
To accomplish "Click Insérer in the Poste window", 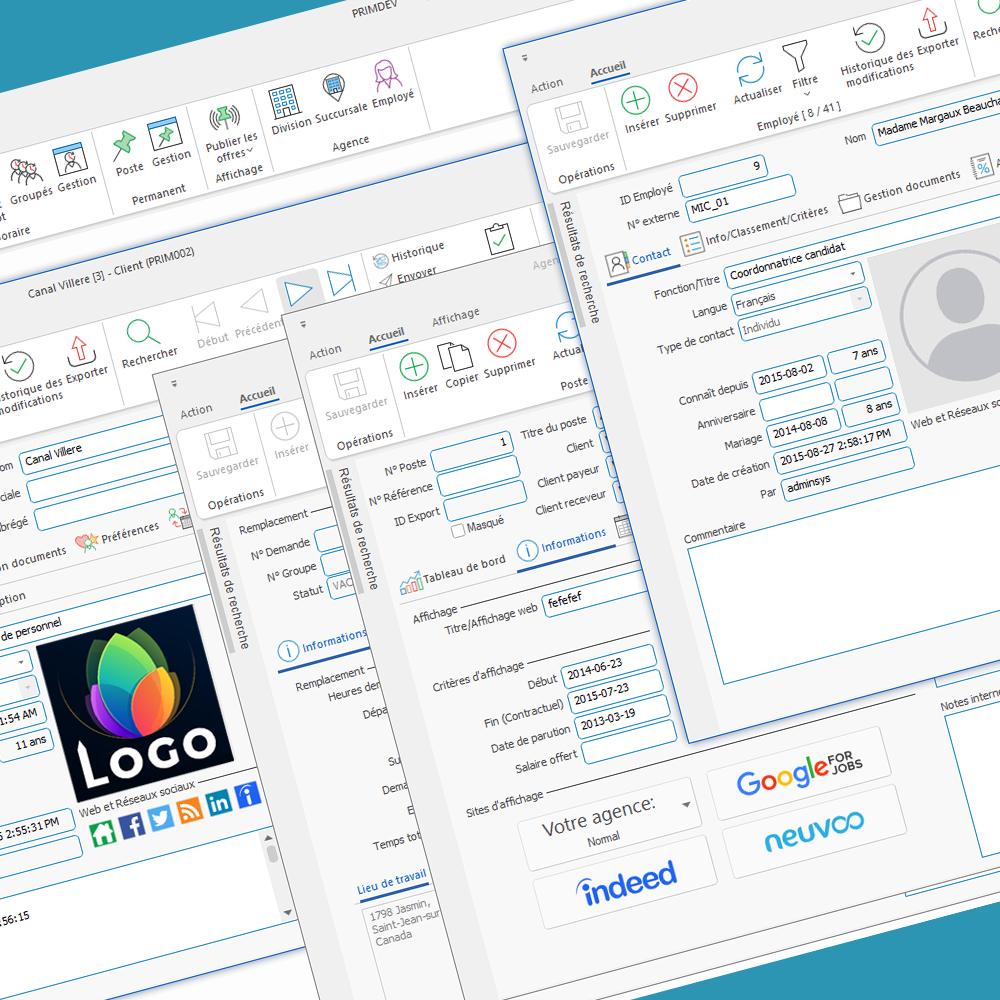I will (x=414, y=367).
